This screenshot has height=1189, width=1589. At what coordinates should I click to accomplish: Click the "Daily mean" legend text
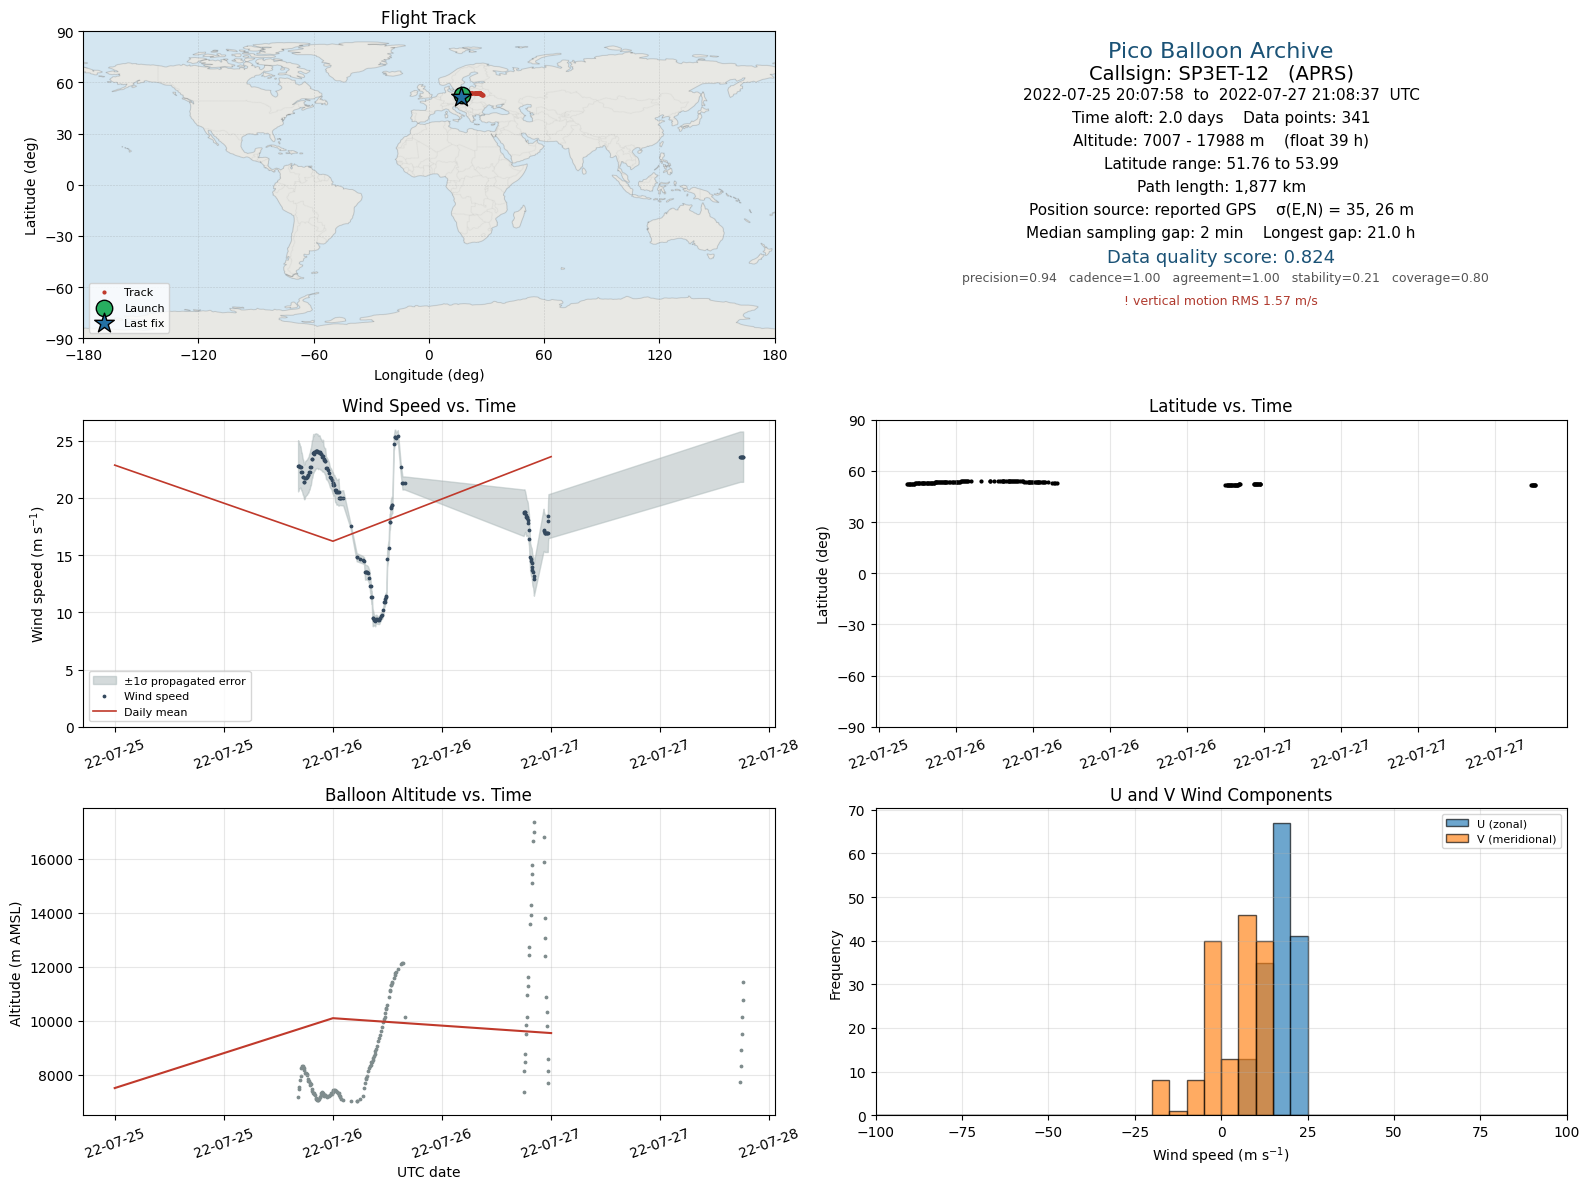point(155,712)
